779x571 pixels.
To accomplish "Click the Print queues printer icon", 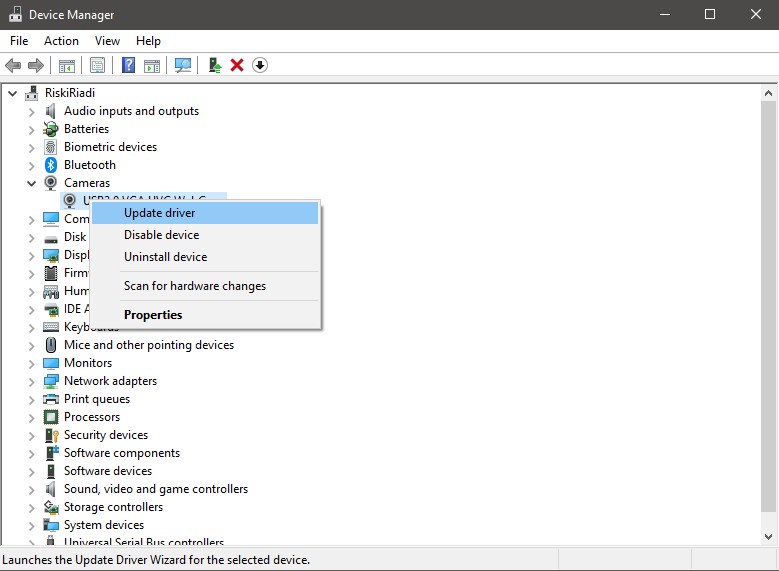I will [x=51, y=399].
